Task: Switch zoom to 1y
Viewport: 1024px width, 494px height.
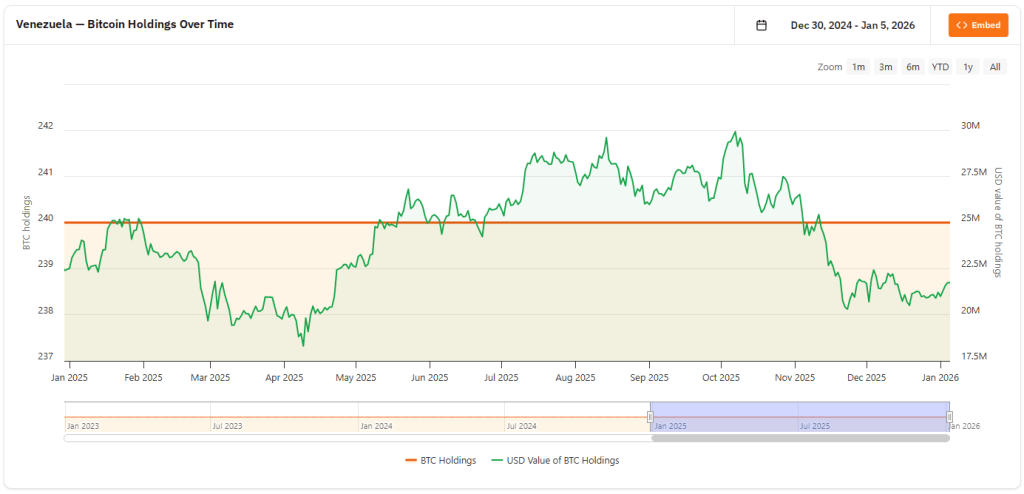Action: click(968, 67)
